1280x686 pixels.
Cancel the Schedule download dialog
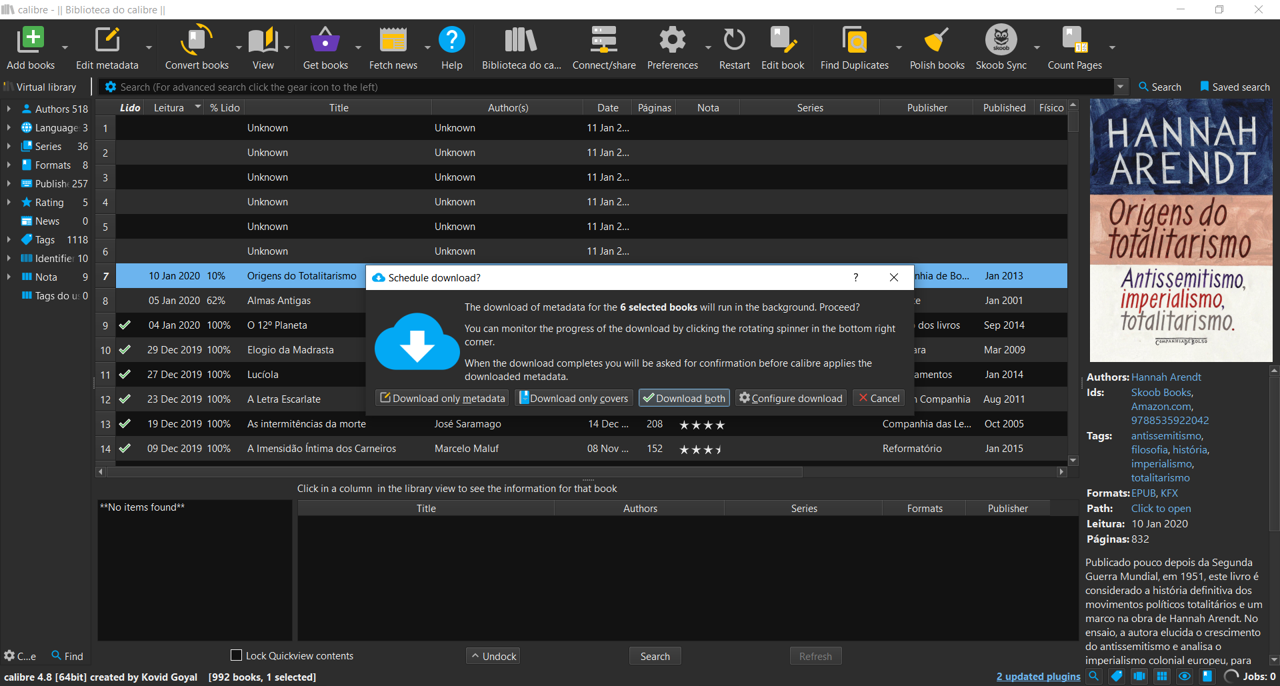pos(879,398)
